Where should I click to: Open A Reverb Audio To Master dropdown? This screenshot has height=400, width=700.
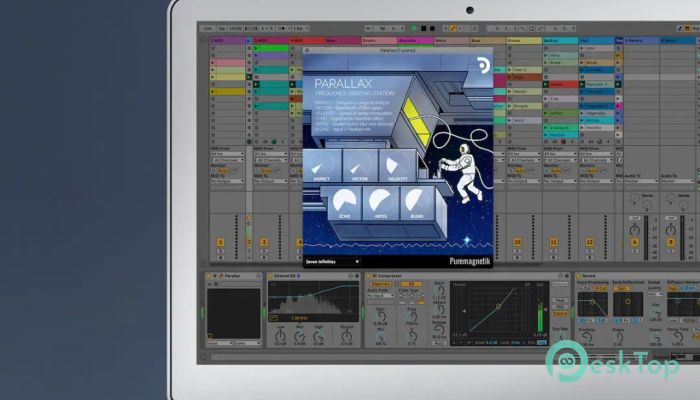(642, 181)
